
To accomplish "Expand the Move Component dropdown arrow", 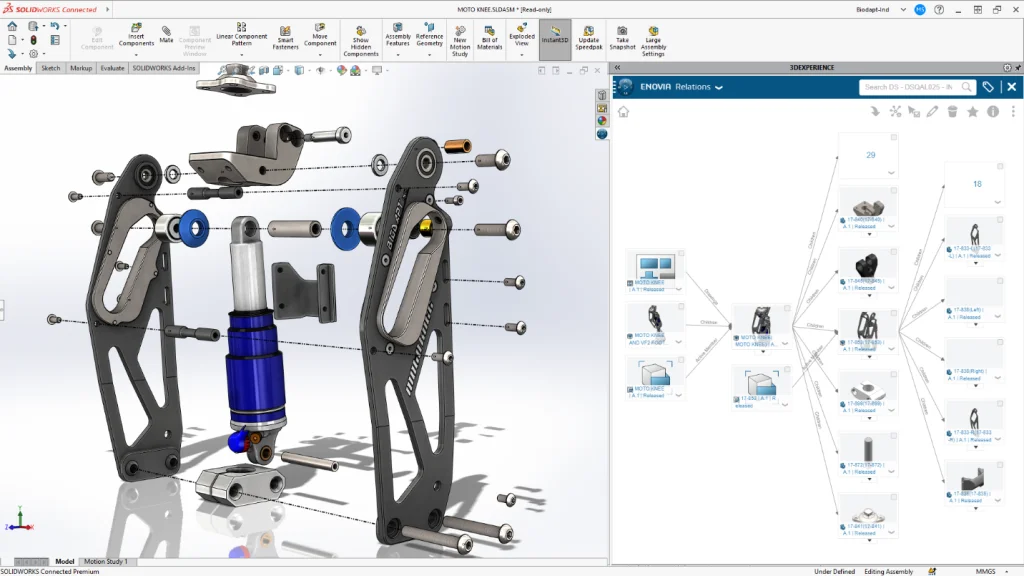I will pos(320,54).
